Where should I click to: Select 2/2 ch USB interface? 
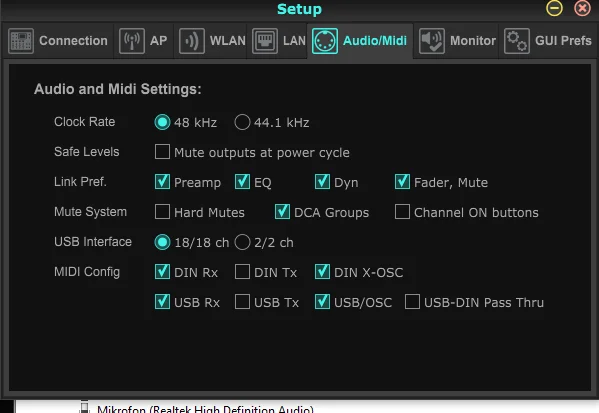pos(242,242)
